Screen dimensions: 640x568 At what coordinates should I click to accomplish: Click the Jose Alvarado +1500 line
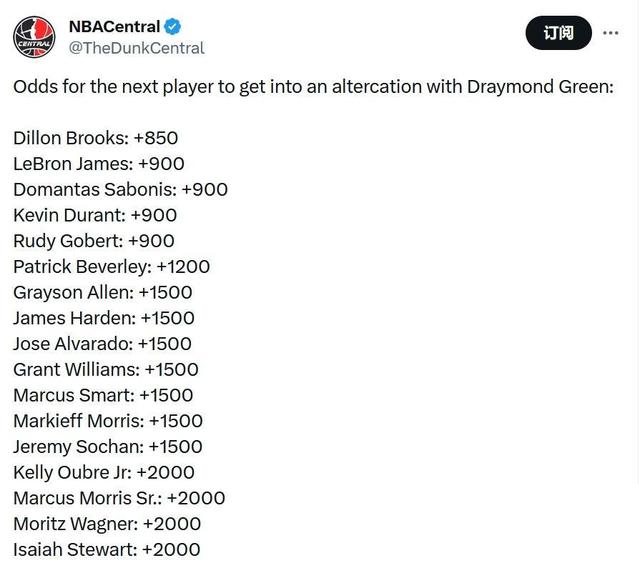102,343
